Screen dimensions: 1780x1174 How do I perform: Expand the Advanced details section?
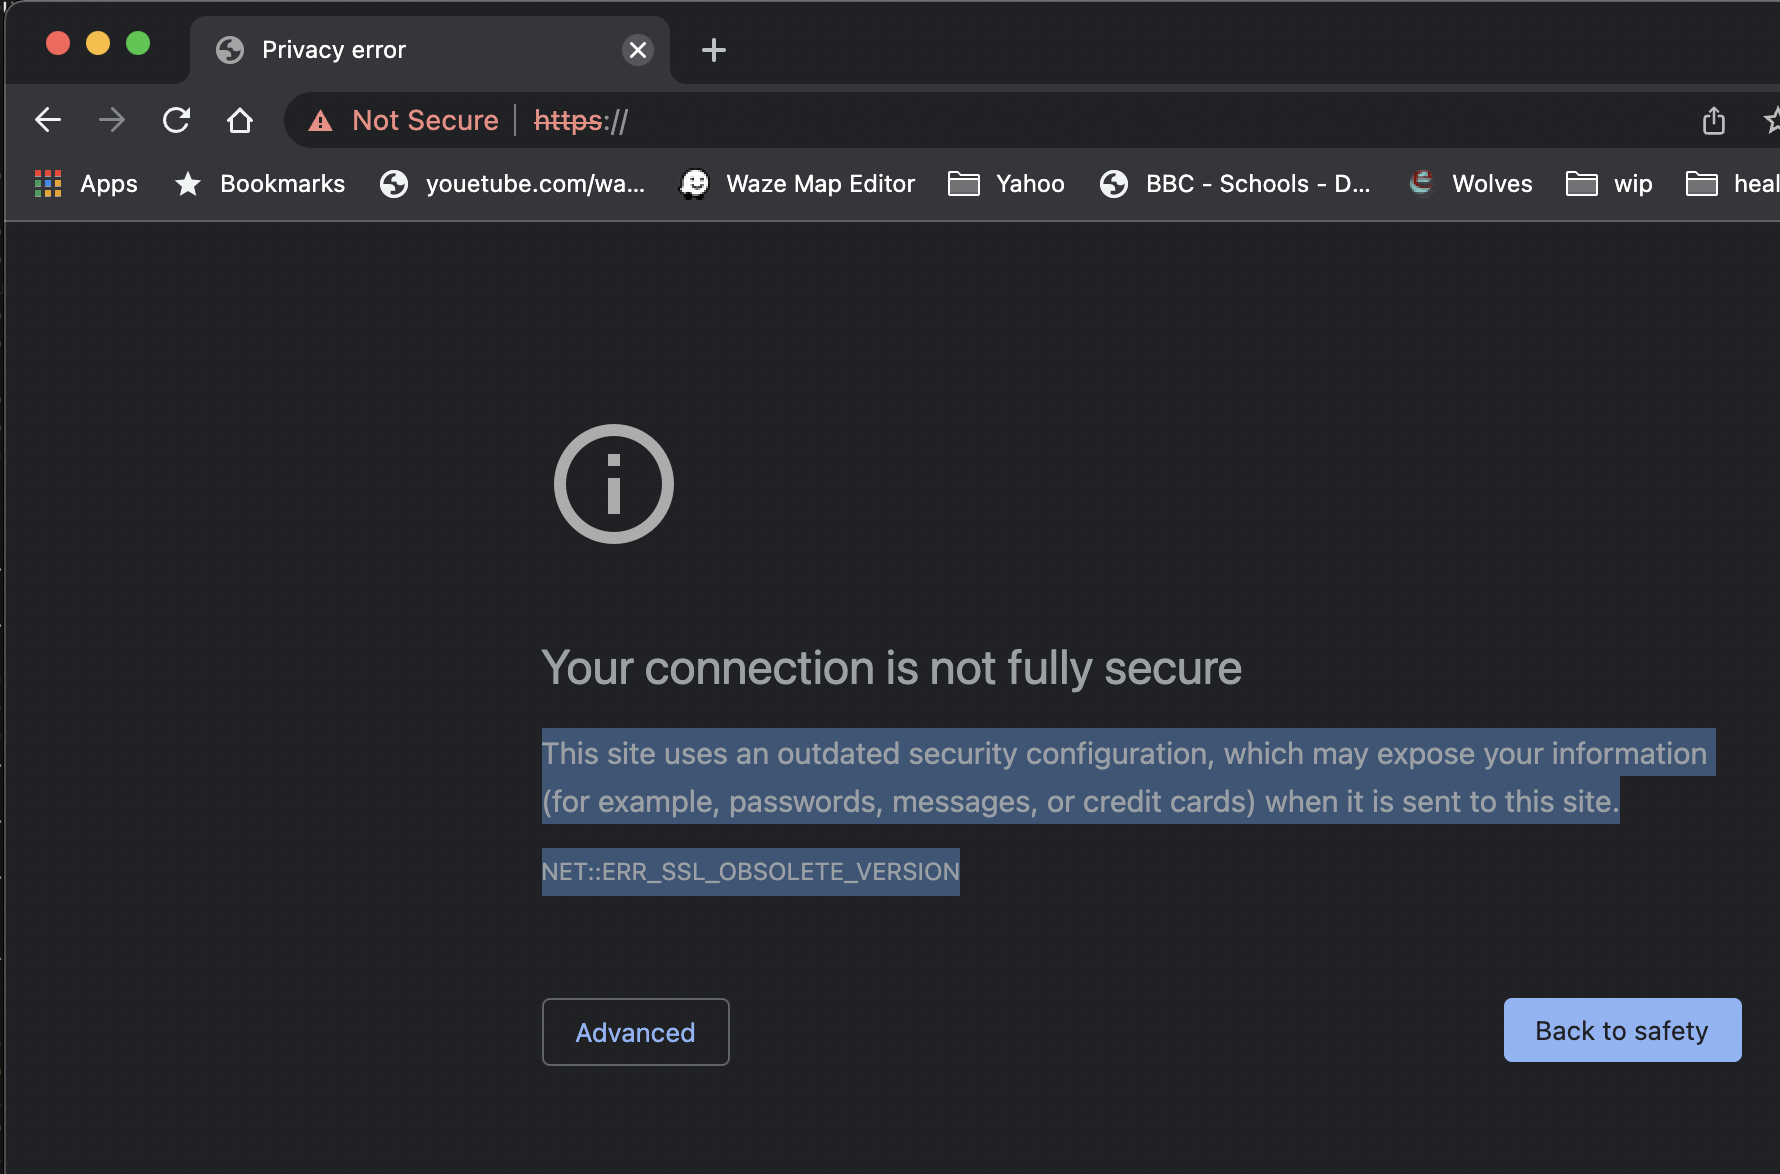tap(635, 1032)
